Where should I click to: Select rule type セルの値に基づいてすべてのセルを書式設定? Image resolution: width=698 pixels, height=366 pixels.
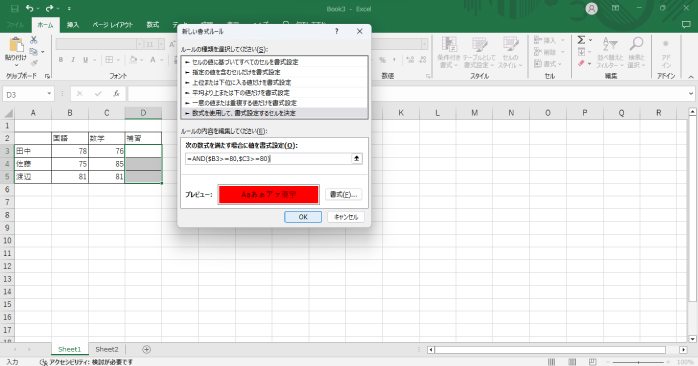pos(274,62)
